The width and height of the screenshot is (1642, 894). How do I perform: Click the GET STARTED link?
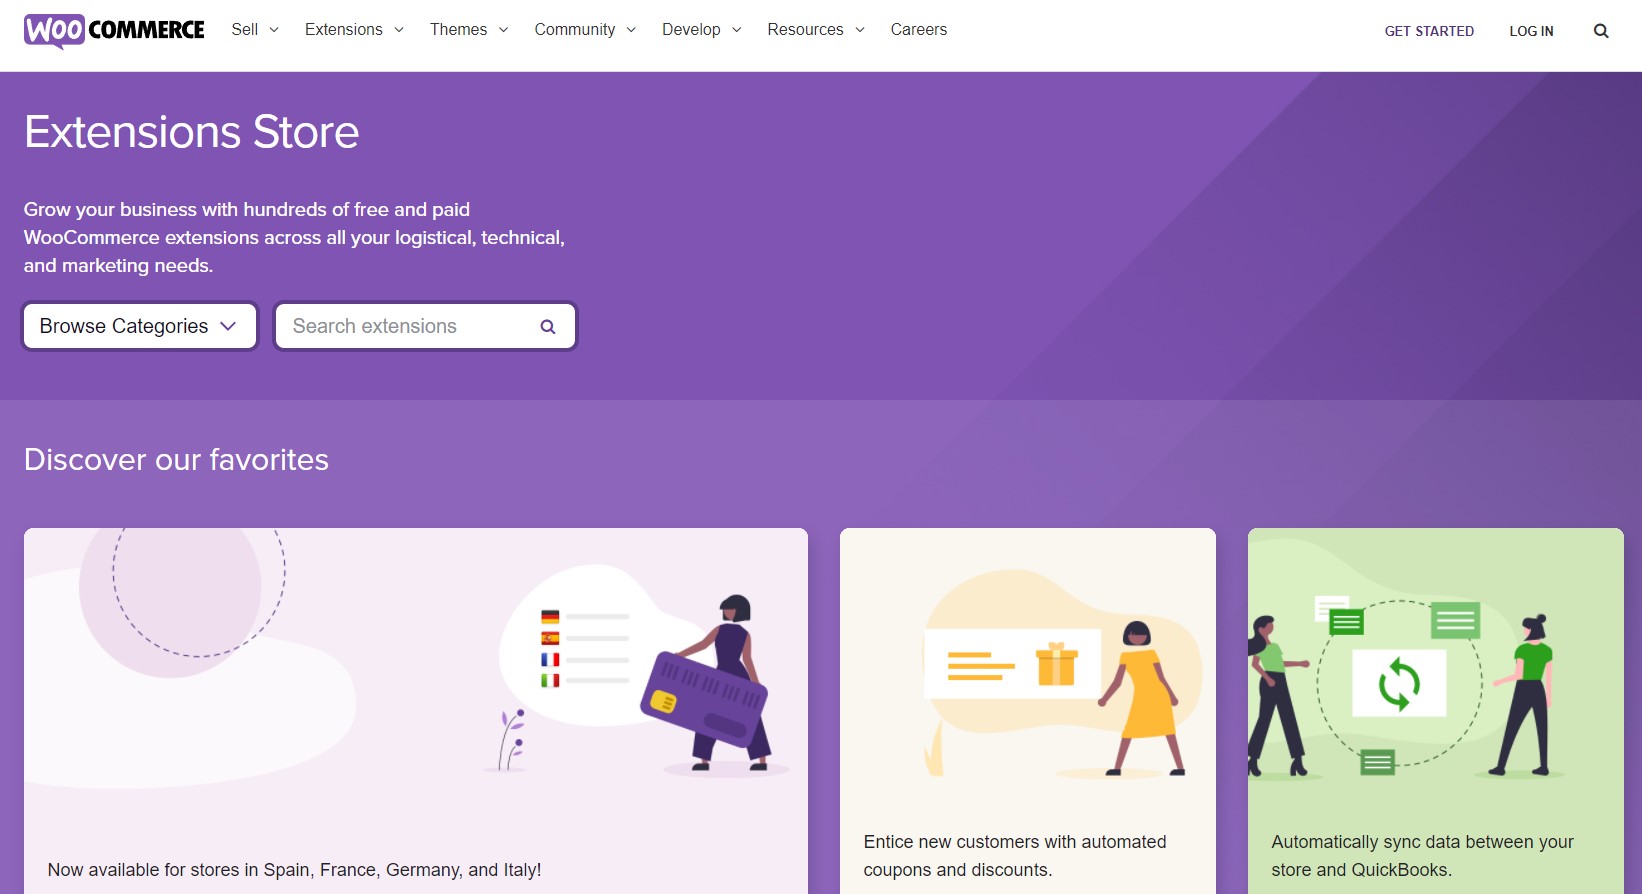click(x=1429, y=31)
